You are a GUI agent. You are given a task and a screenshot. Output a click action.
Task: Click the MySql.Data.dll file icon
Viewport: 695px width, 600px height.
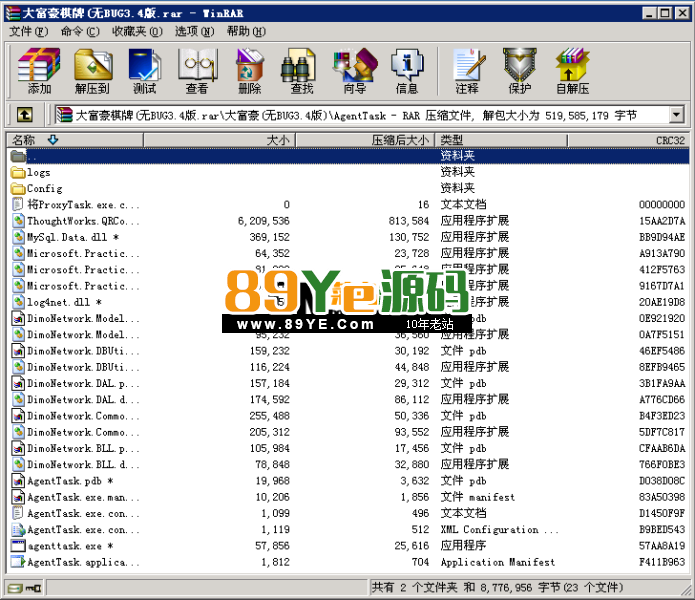coord(18,237)
